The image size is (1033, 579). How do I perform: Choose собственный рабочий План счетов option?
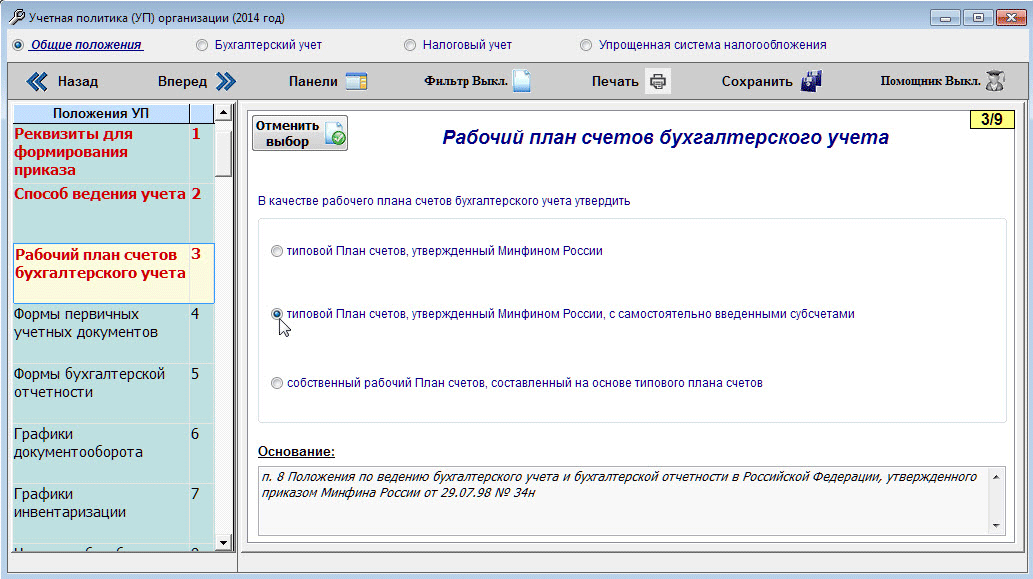(277, 383)
